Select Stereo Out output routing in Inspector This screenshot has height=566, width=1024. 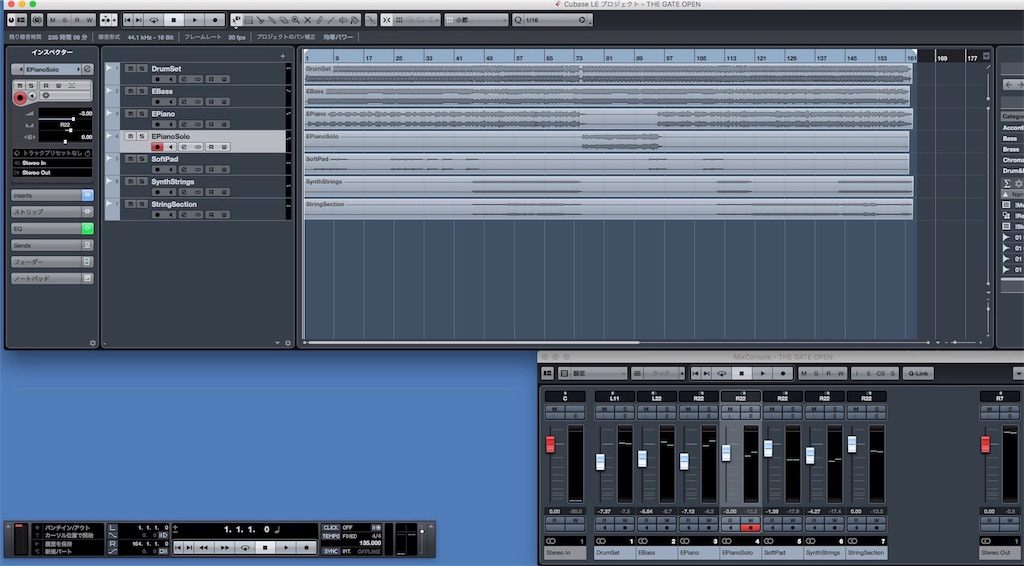[52, 172]
